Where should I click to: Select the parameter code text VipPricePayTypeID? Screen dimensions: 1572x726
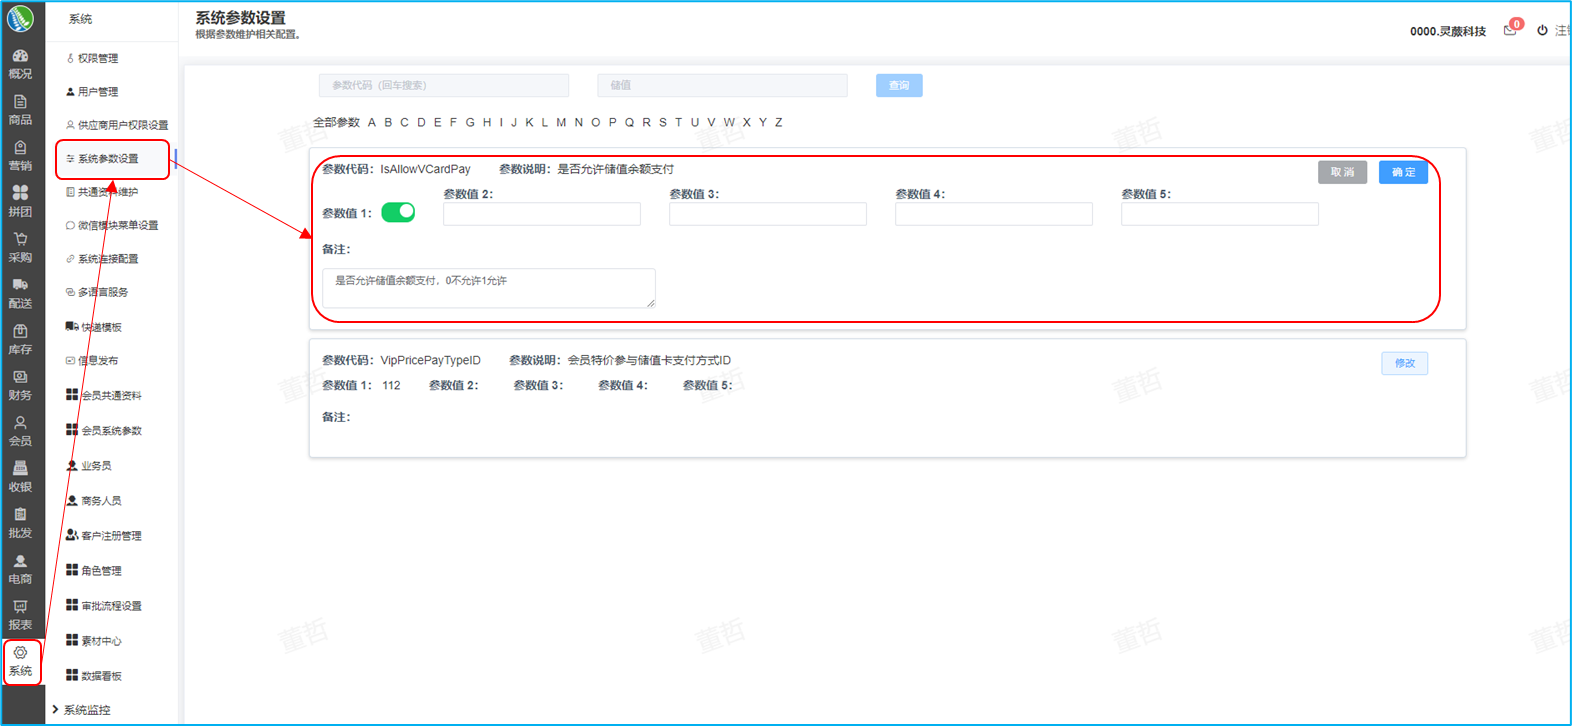[430, 361]
